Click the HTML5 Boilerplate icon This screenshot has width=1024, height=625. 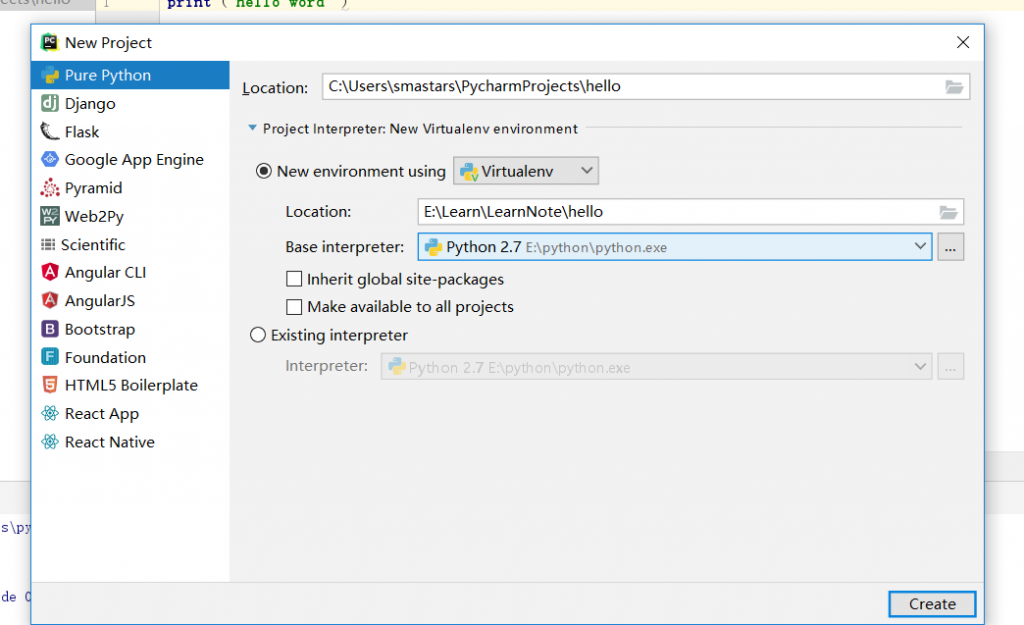[50, 385]
